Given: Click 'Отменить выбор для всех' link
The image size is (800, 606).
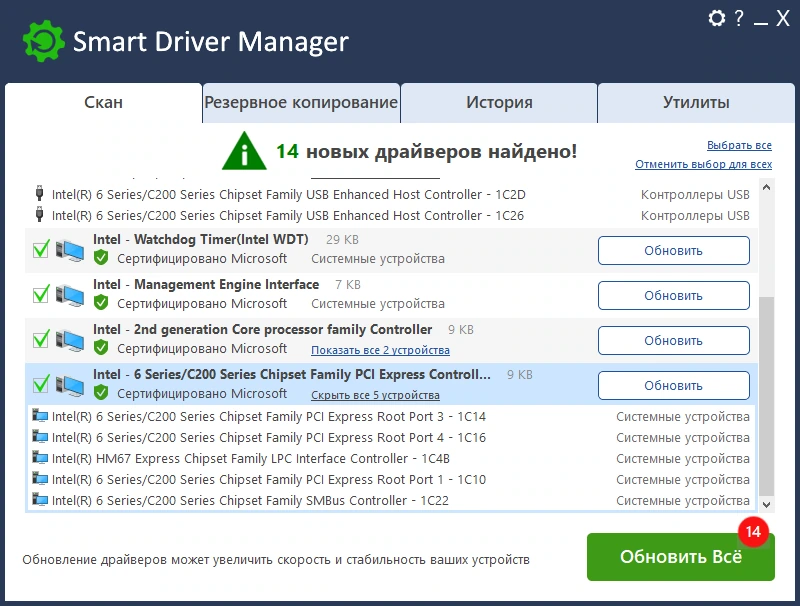Looking at the screenshot, I should [x=703, y=164].
